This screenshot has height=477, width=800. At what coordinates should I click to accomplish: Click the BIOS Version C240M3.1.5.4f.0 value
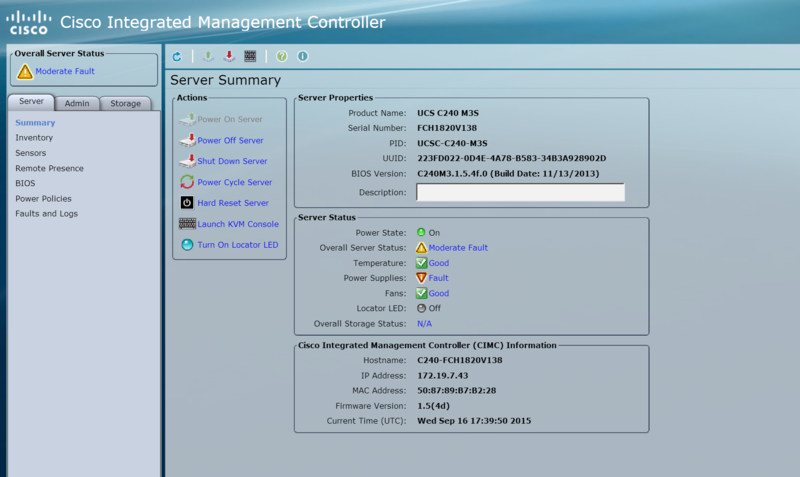(508, 173)
